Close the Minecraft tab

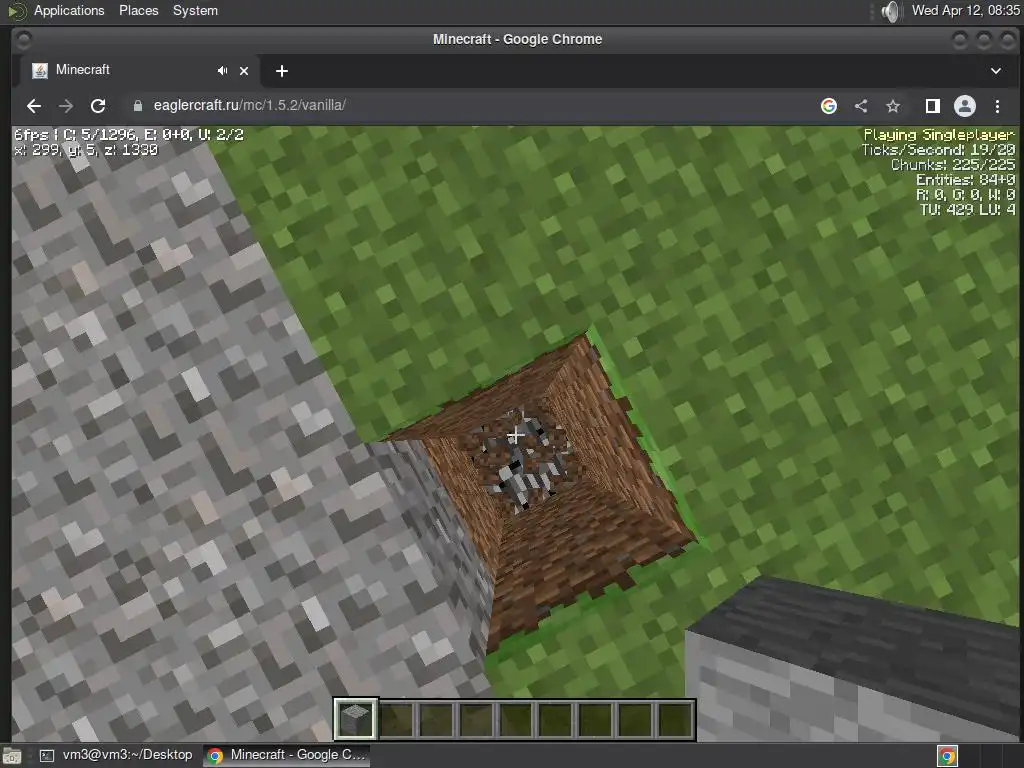point(244,71)
